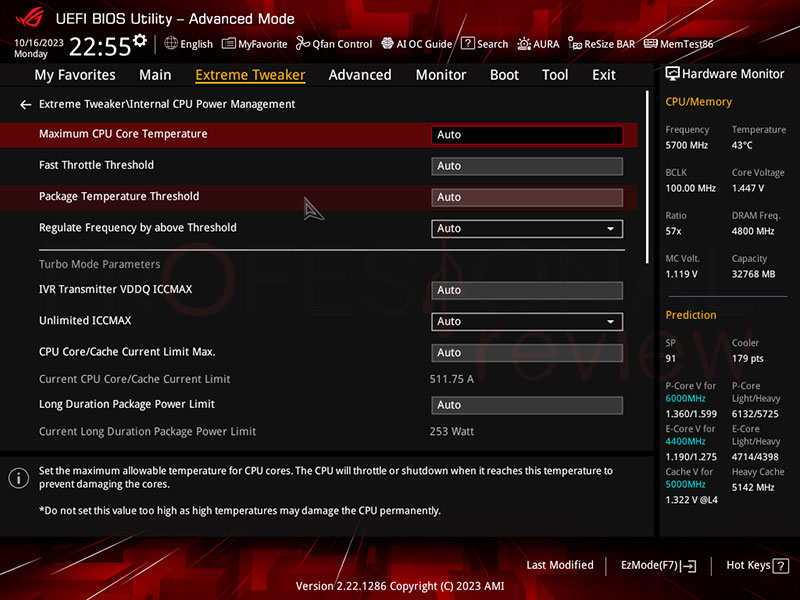Click the EzMode exit arrow icon
This screenshot has width=800, height=600.
click(688, 565)
